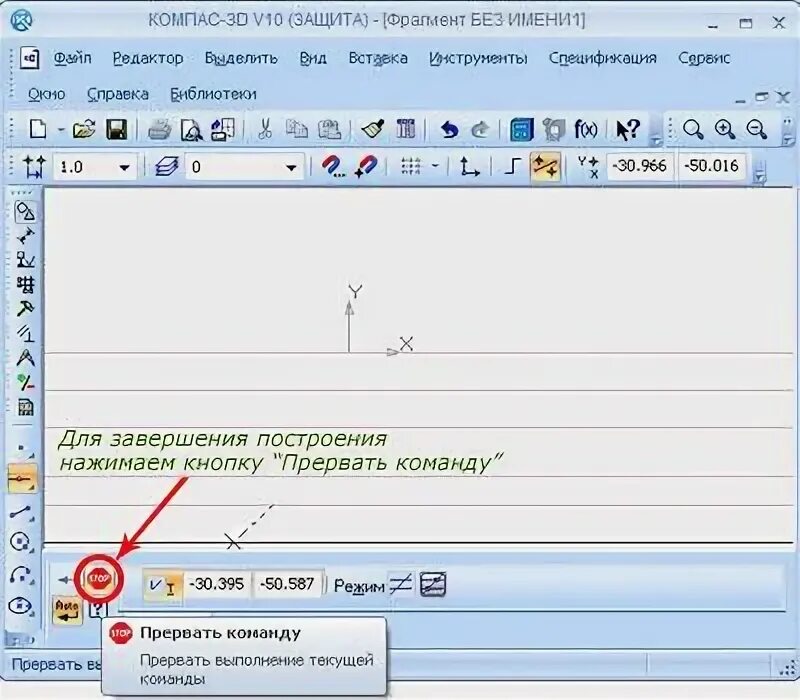Toggle the grid display button
The image size is (800, 700).
[x=410, y=167]
